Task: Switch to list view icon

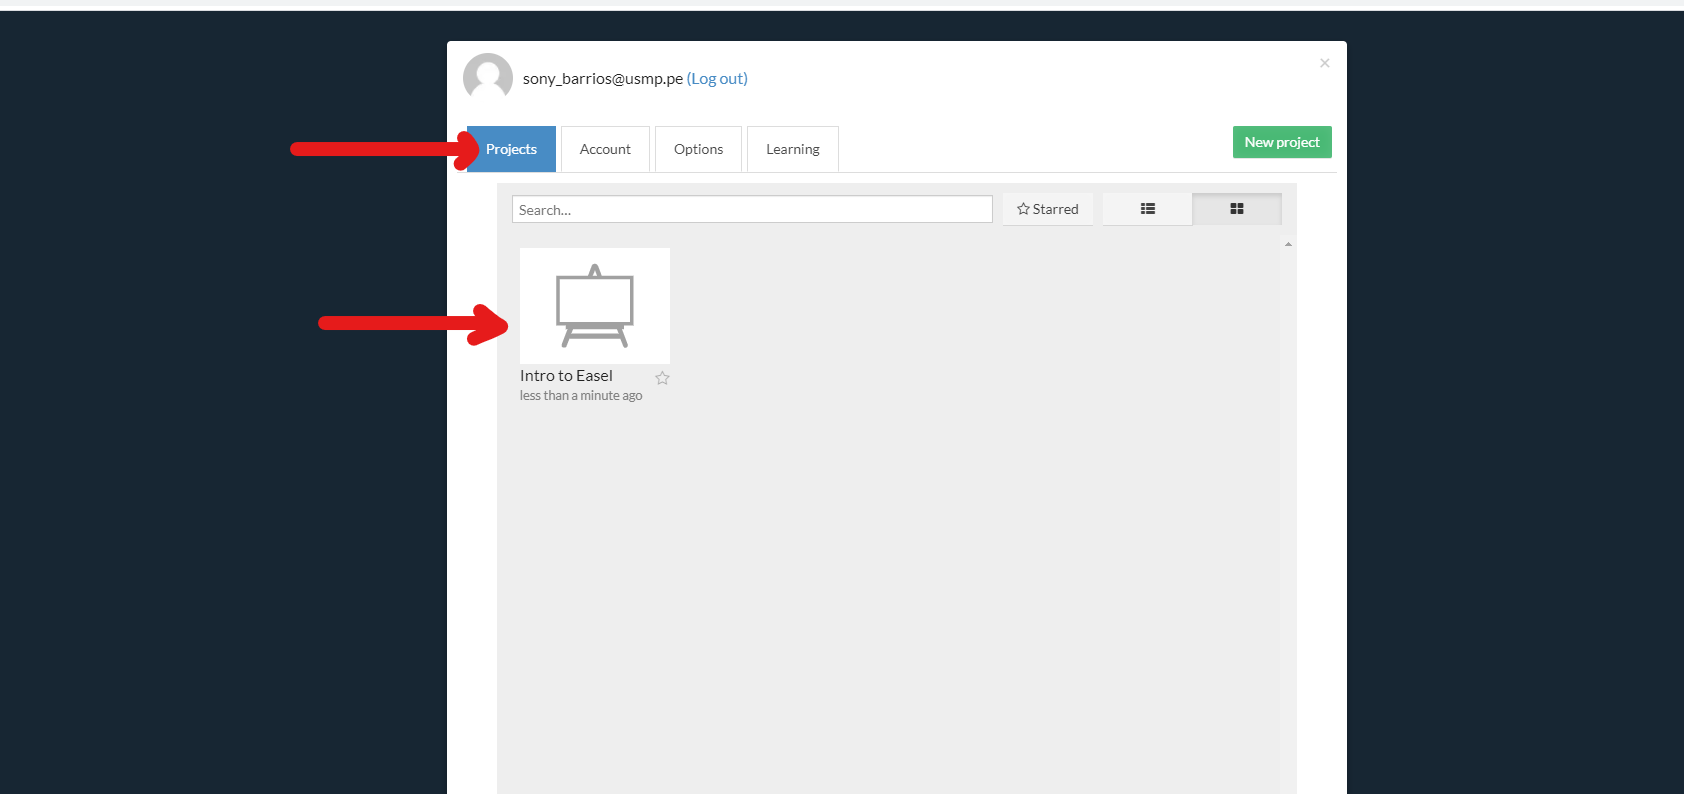Action: pyautogui.click(x=1148, y=209)
